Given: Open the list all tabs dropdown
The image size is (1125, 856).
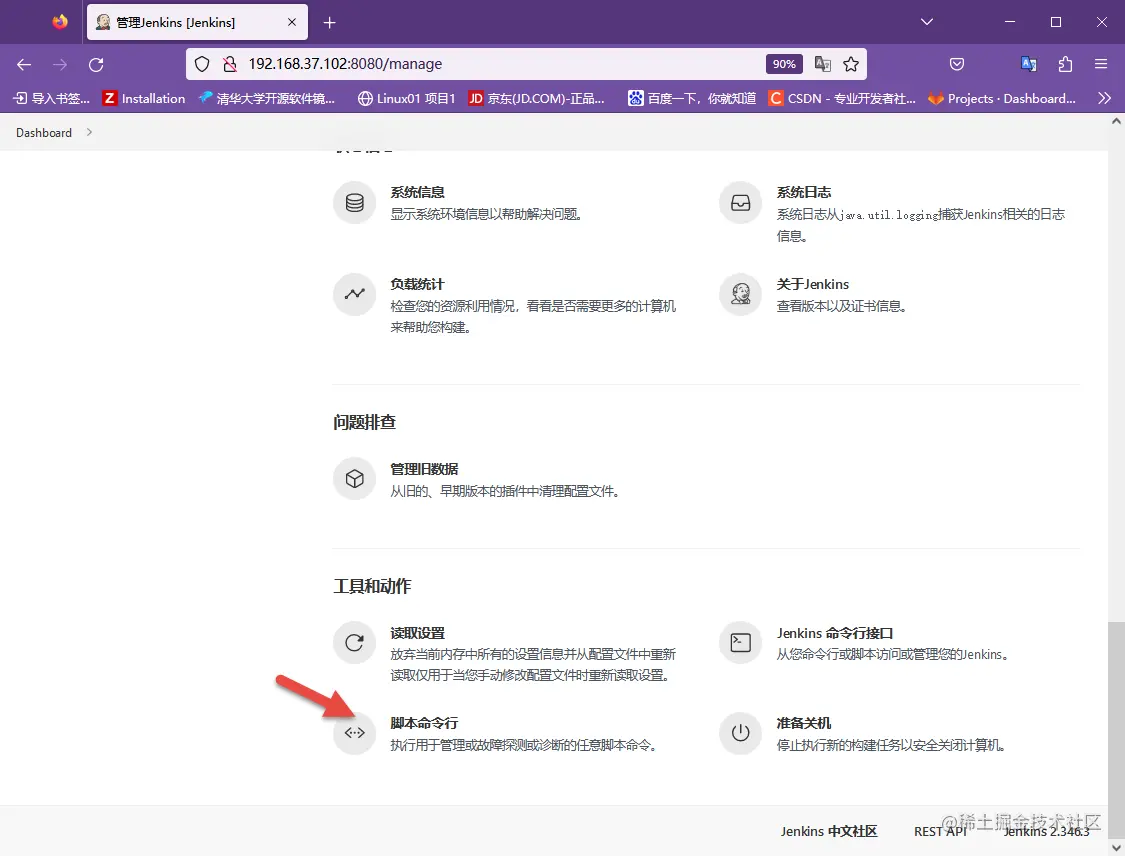Looking at the screenshot, I should 927,22.
